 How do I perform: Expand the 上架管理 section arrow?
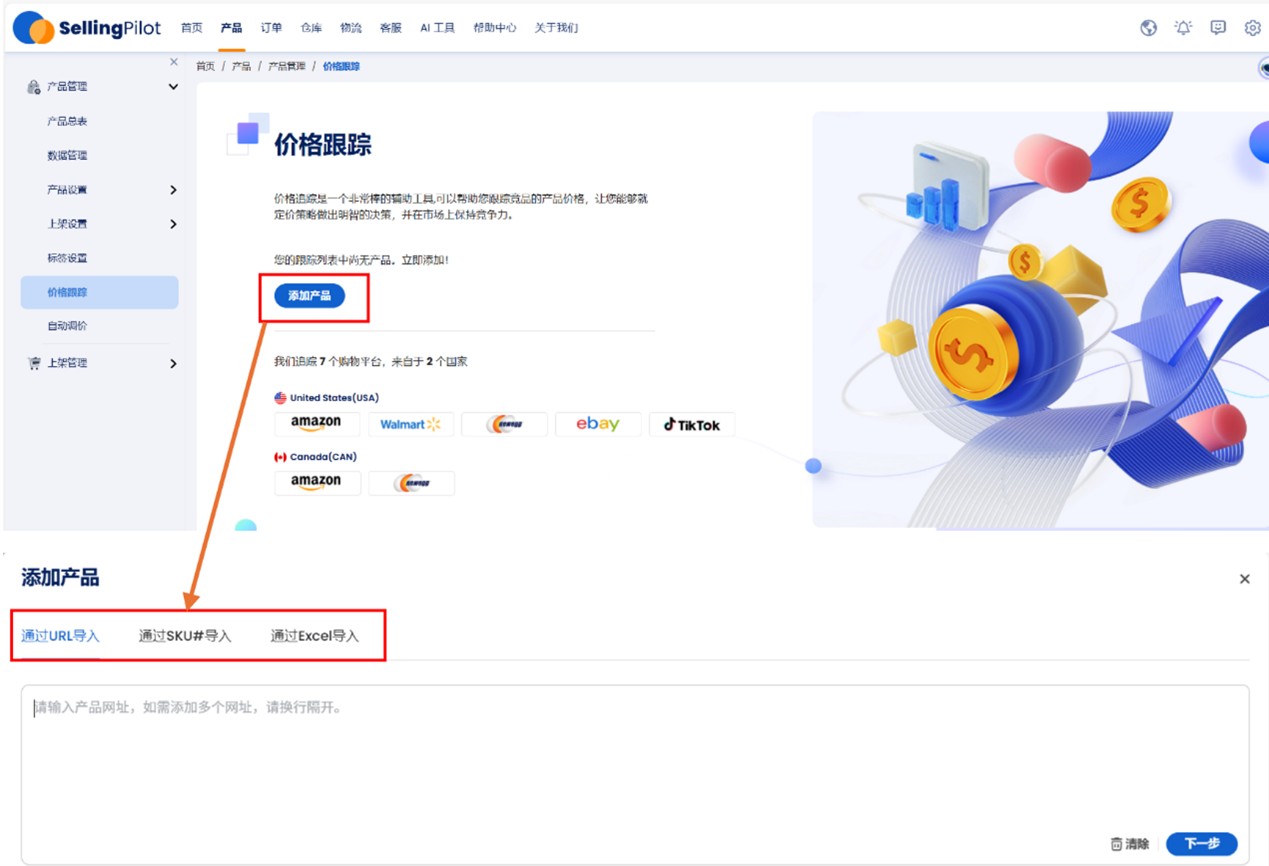(x=173, y=364)
